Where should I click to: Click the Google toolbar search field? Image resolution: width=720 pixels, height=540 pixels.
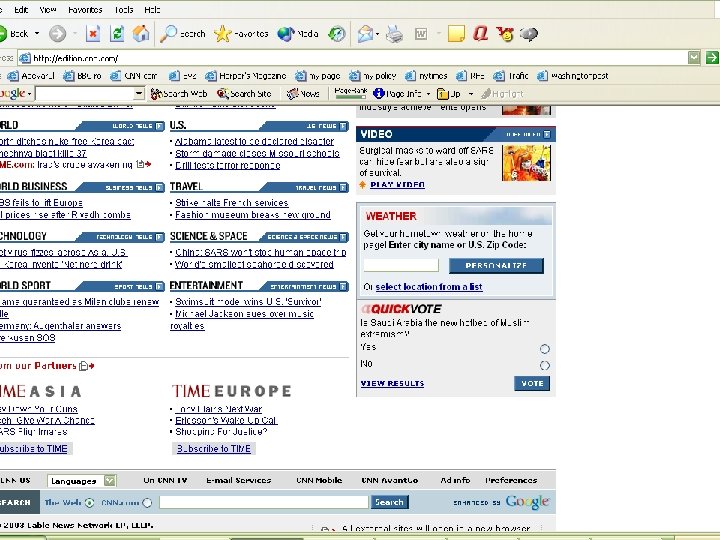point(85,94)
